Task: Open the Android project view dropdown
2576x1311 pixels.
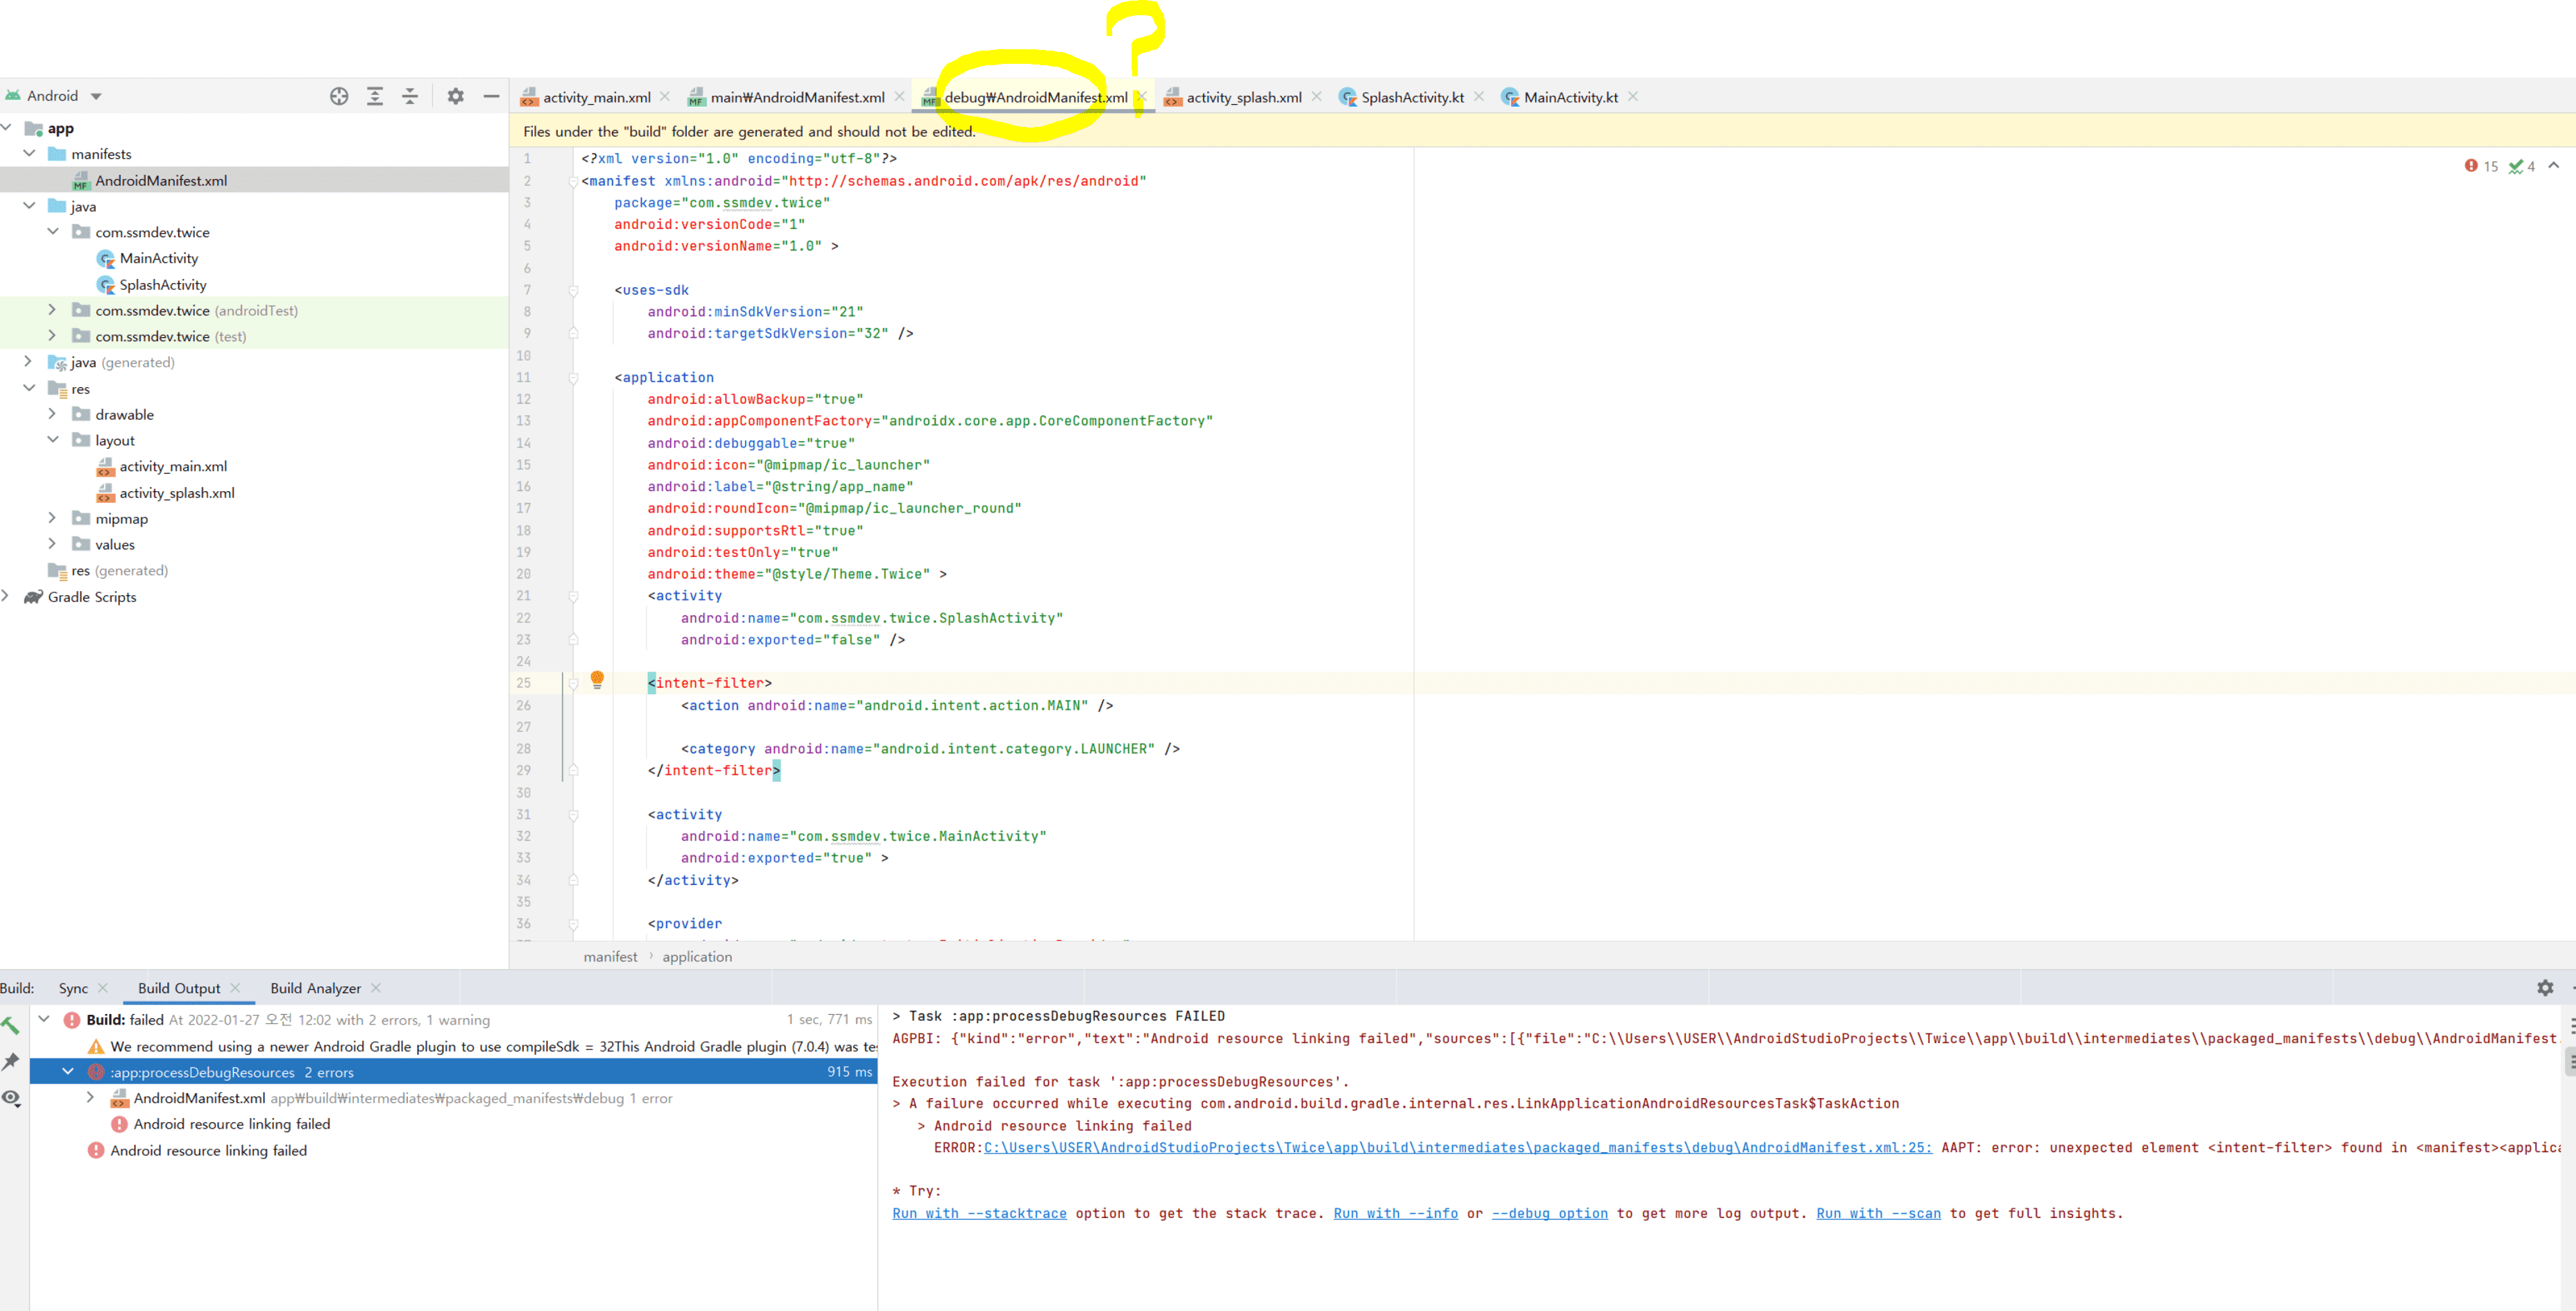Action: click(x=96, y=96)
